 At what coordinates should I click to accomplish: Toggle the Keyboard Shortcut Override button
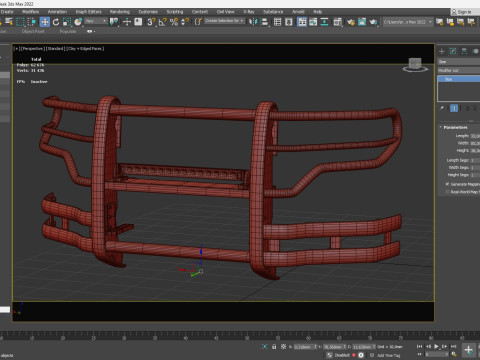click(x=138, y=22)
